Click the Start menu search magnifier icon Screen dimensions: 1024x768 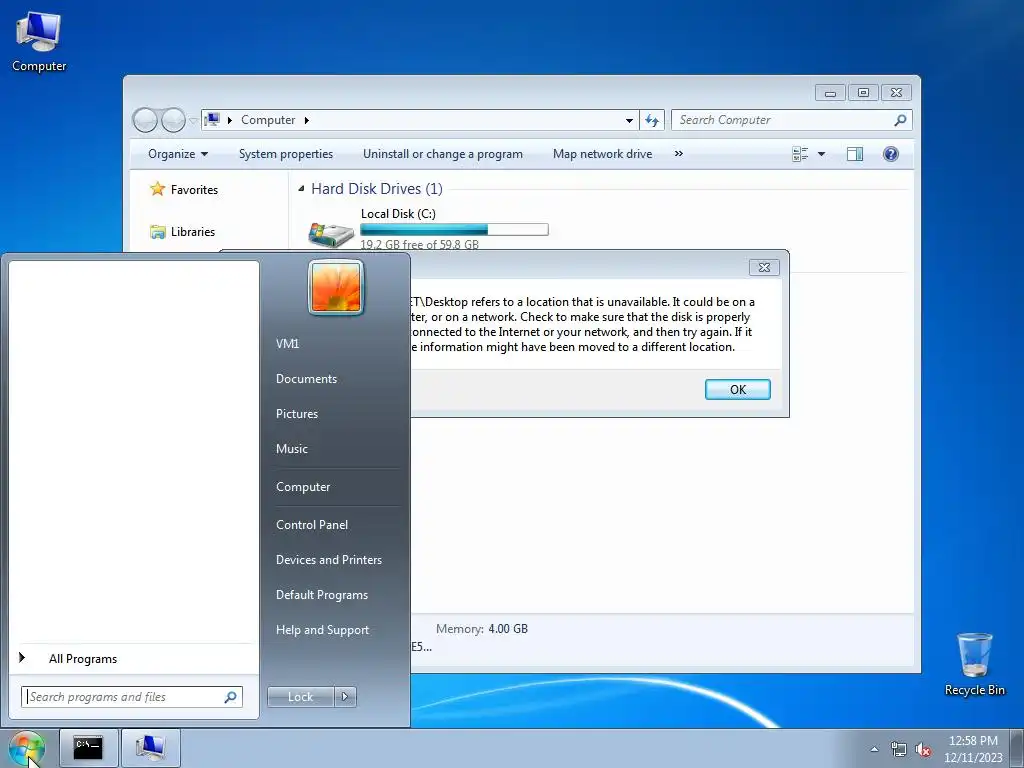pos(231,697)
